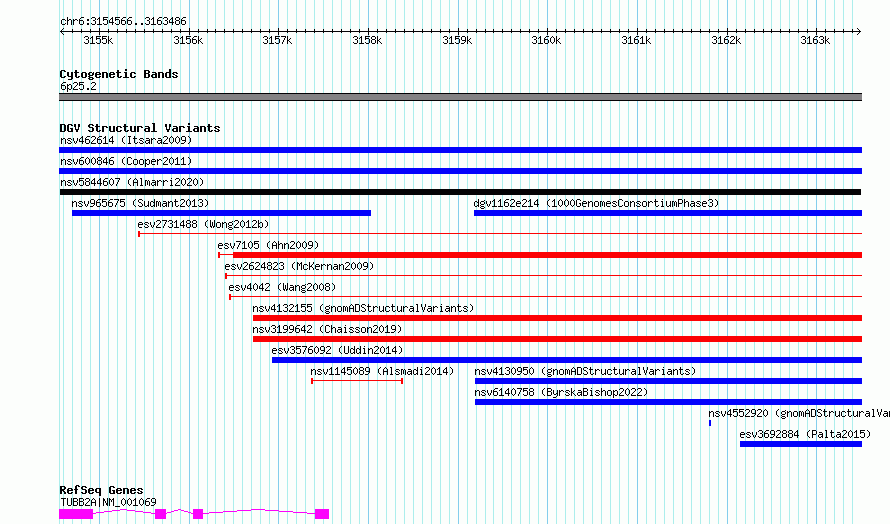Click the 6p25.2 cytogenetic band bar
This screenshot has width=890, height=524.
click(460, 97)
